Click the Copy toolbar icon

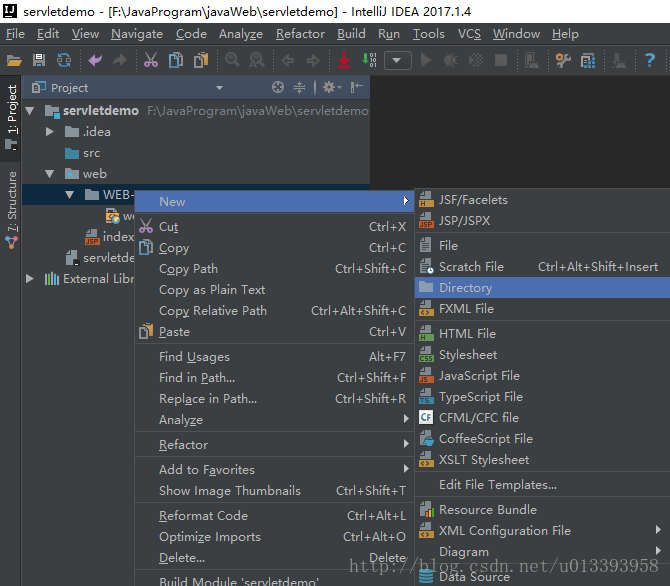pos(176,60)
